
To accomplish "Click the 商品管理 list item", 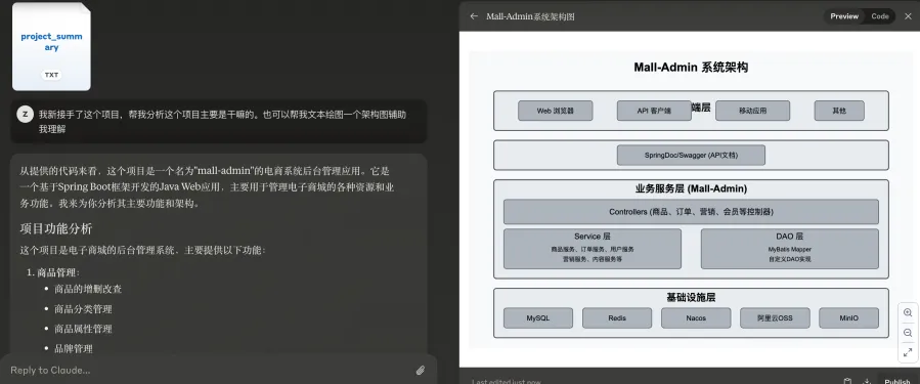I will click(58, 272).
